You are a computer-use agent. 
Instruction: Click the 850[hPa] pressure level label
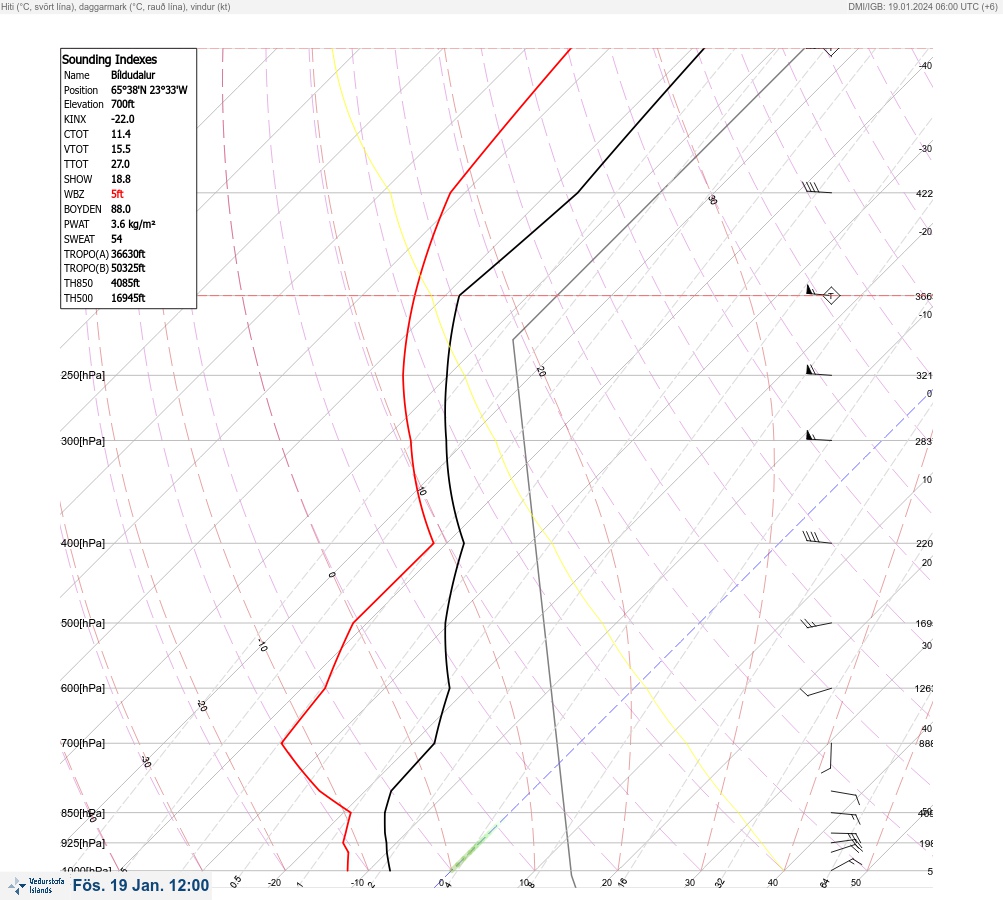[83, 814]
